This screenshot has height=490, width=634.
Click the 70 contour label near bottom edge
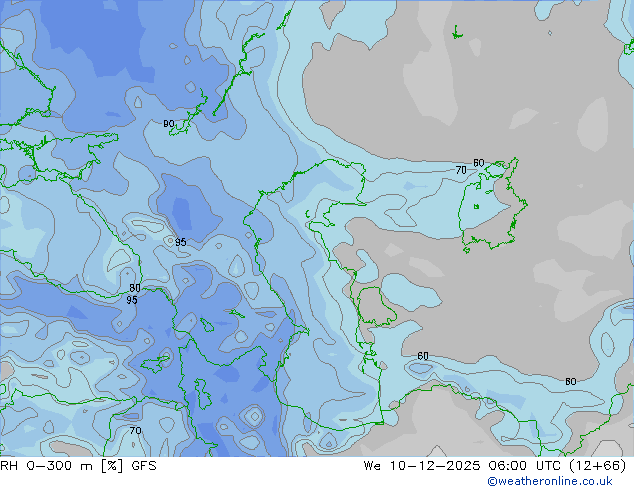(135, 431)
